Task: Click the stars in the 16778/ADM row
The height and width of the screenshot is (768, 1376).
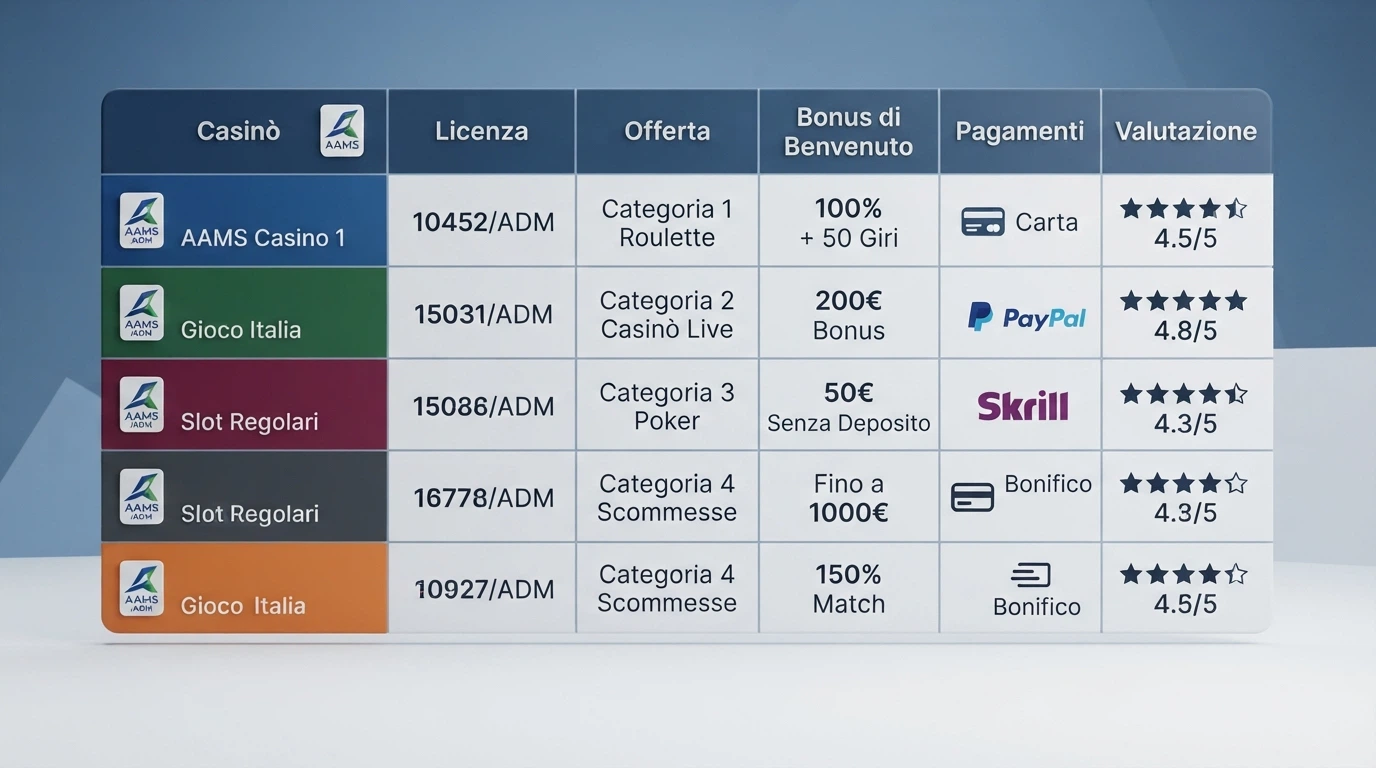Action: [1184, 484]
